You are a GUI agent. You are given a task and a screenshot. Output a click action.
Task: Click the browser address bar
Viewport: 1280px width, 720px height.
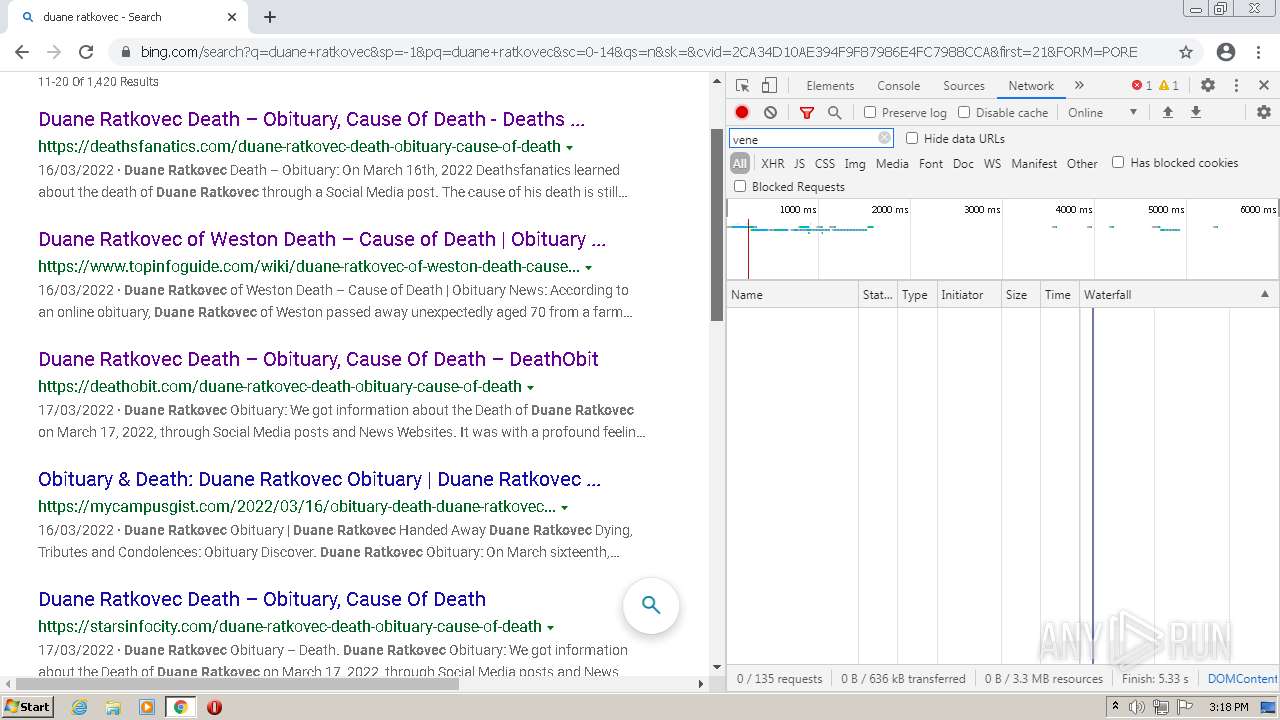pos(639,52)
